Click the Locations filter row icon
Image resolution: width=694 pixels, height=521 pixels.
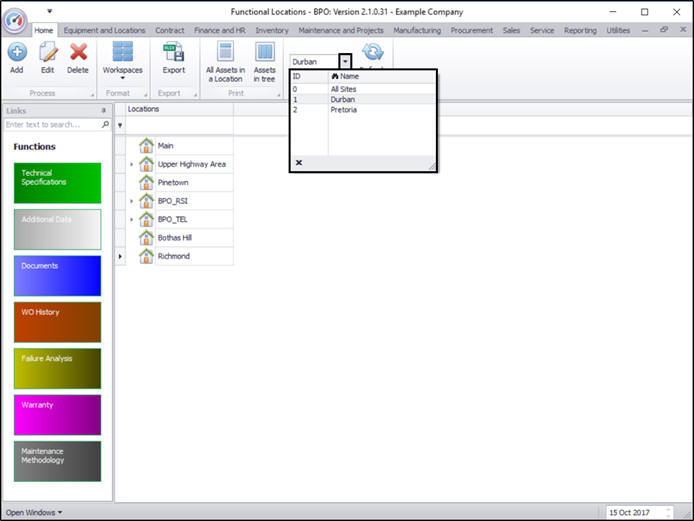point(120,125)
